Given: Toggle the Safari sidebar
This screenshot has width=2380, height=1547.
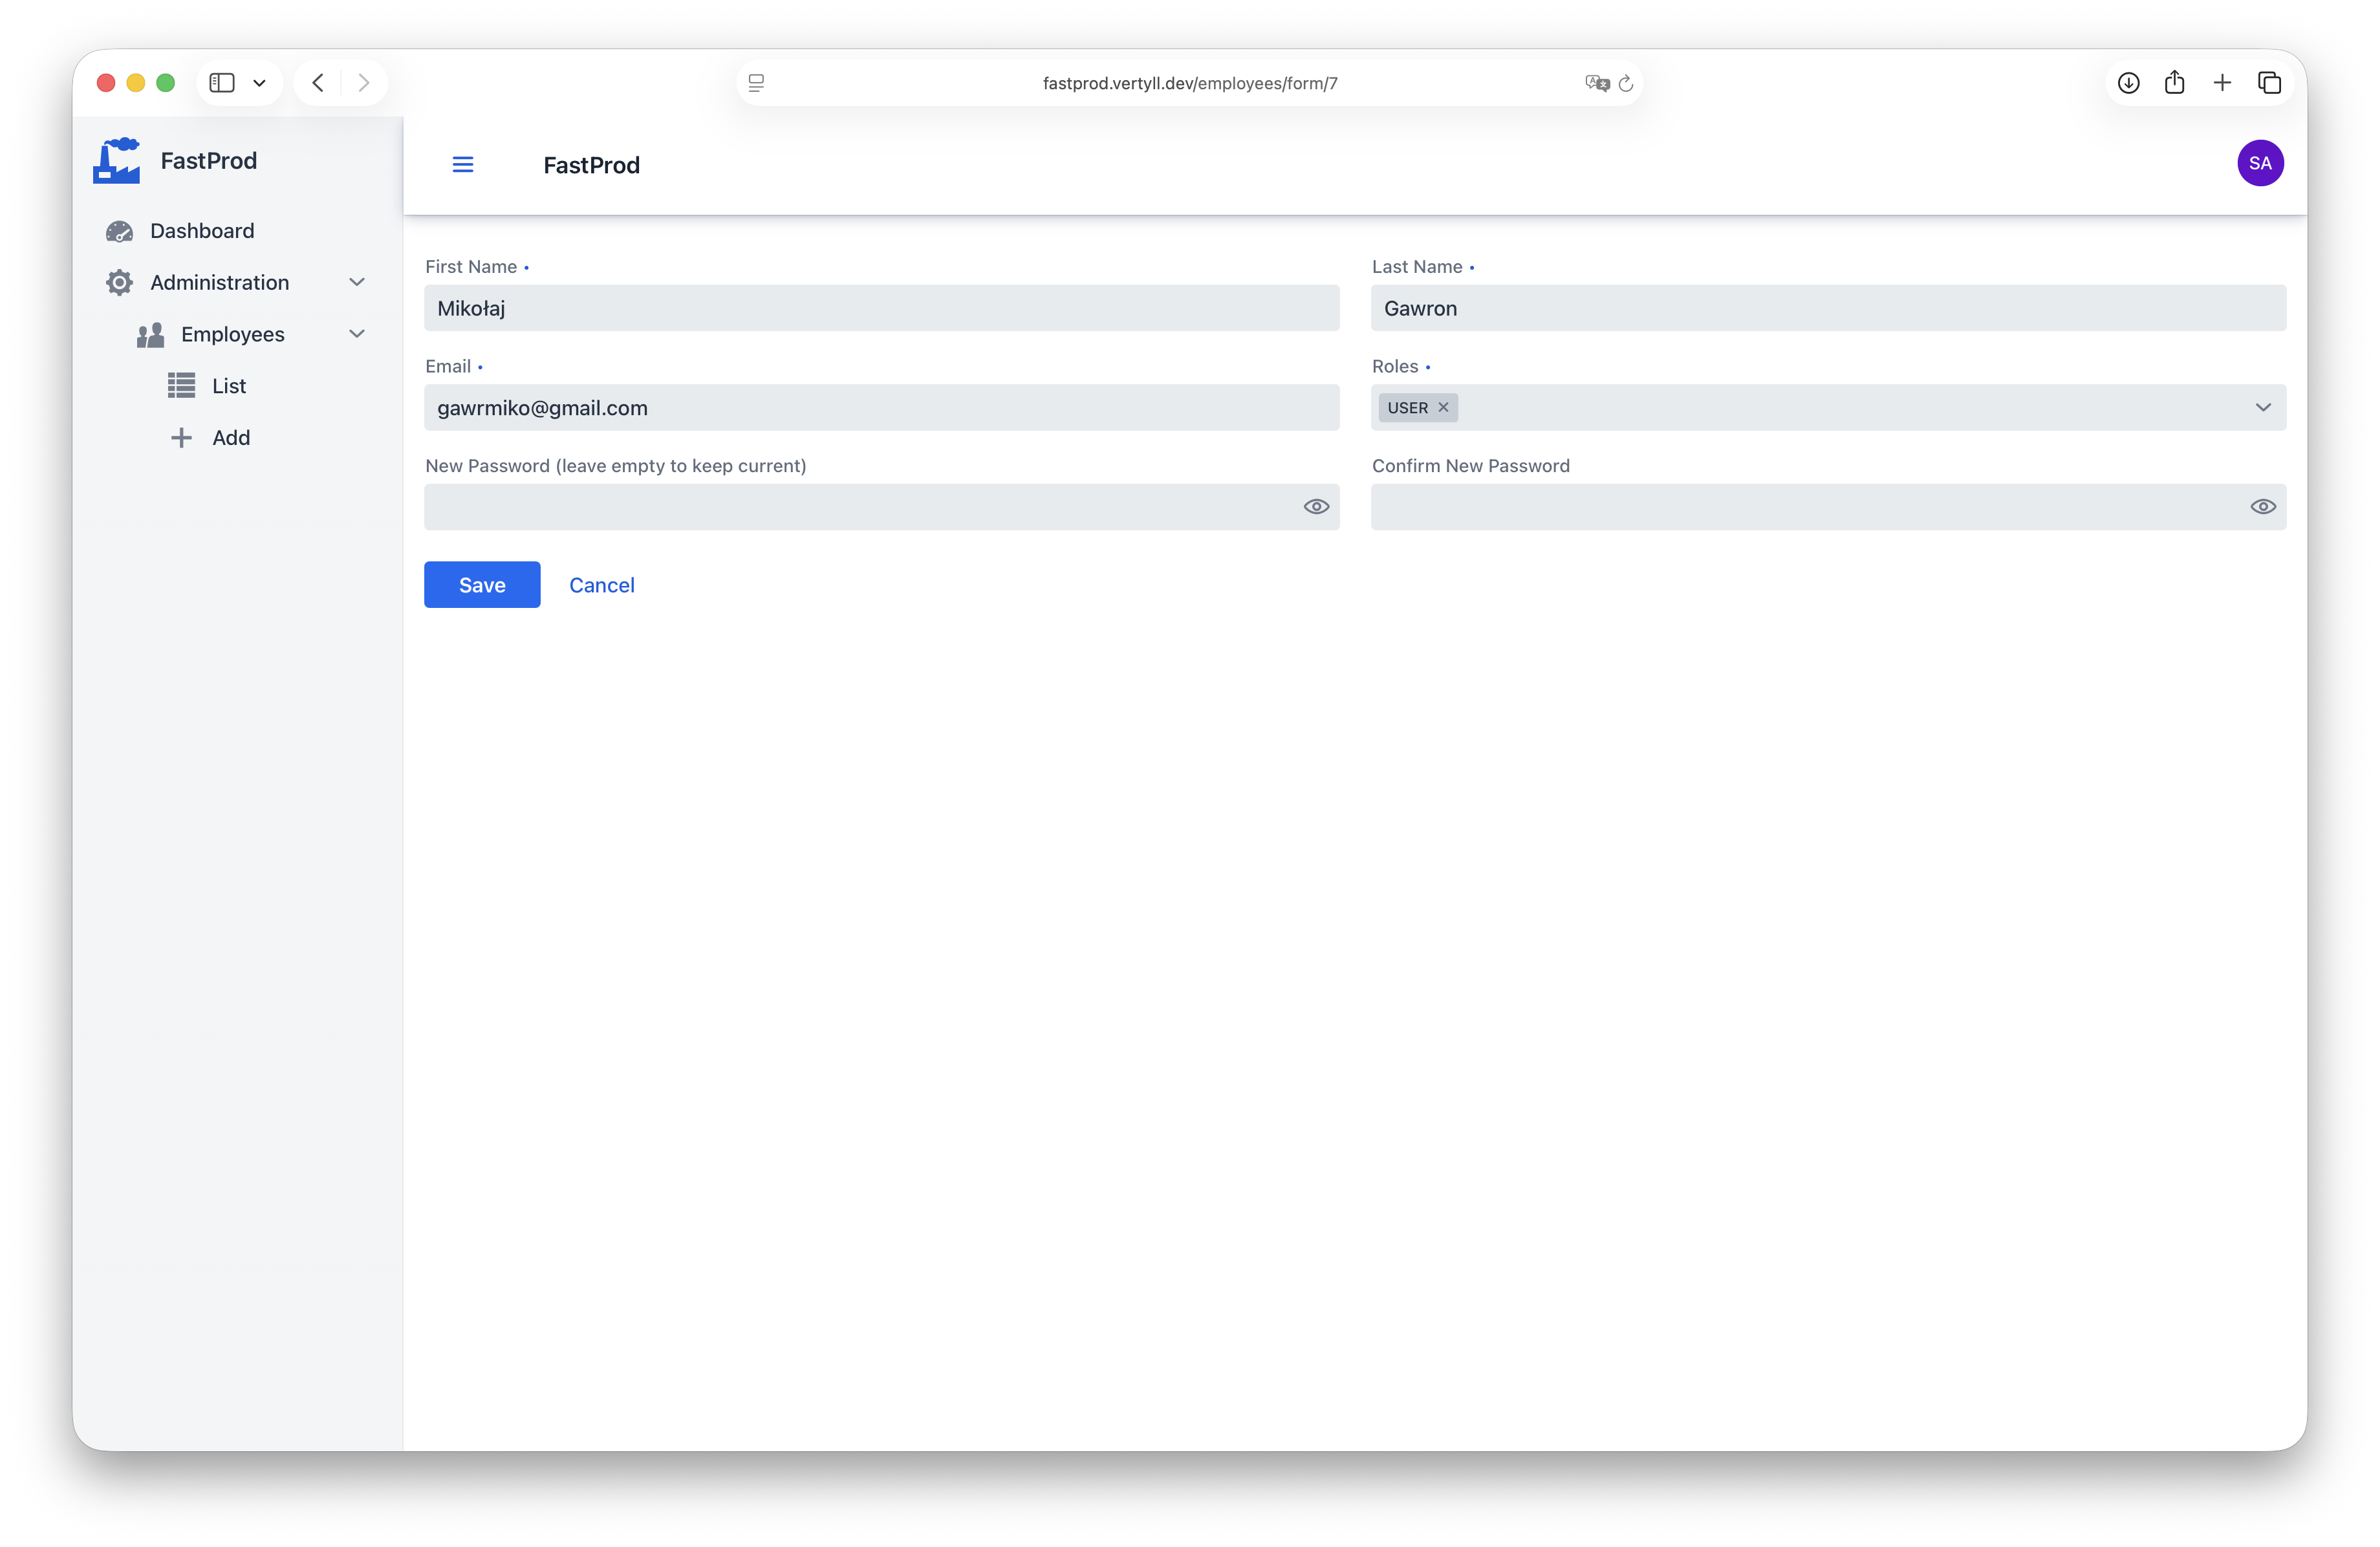Looking at the screenshot, I should 222,83.
